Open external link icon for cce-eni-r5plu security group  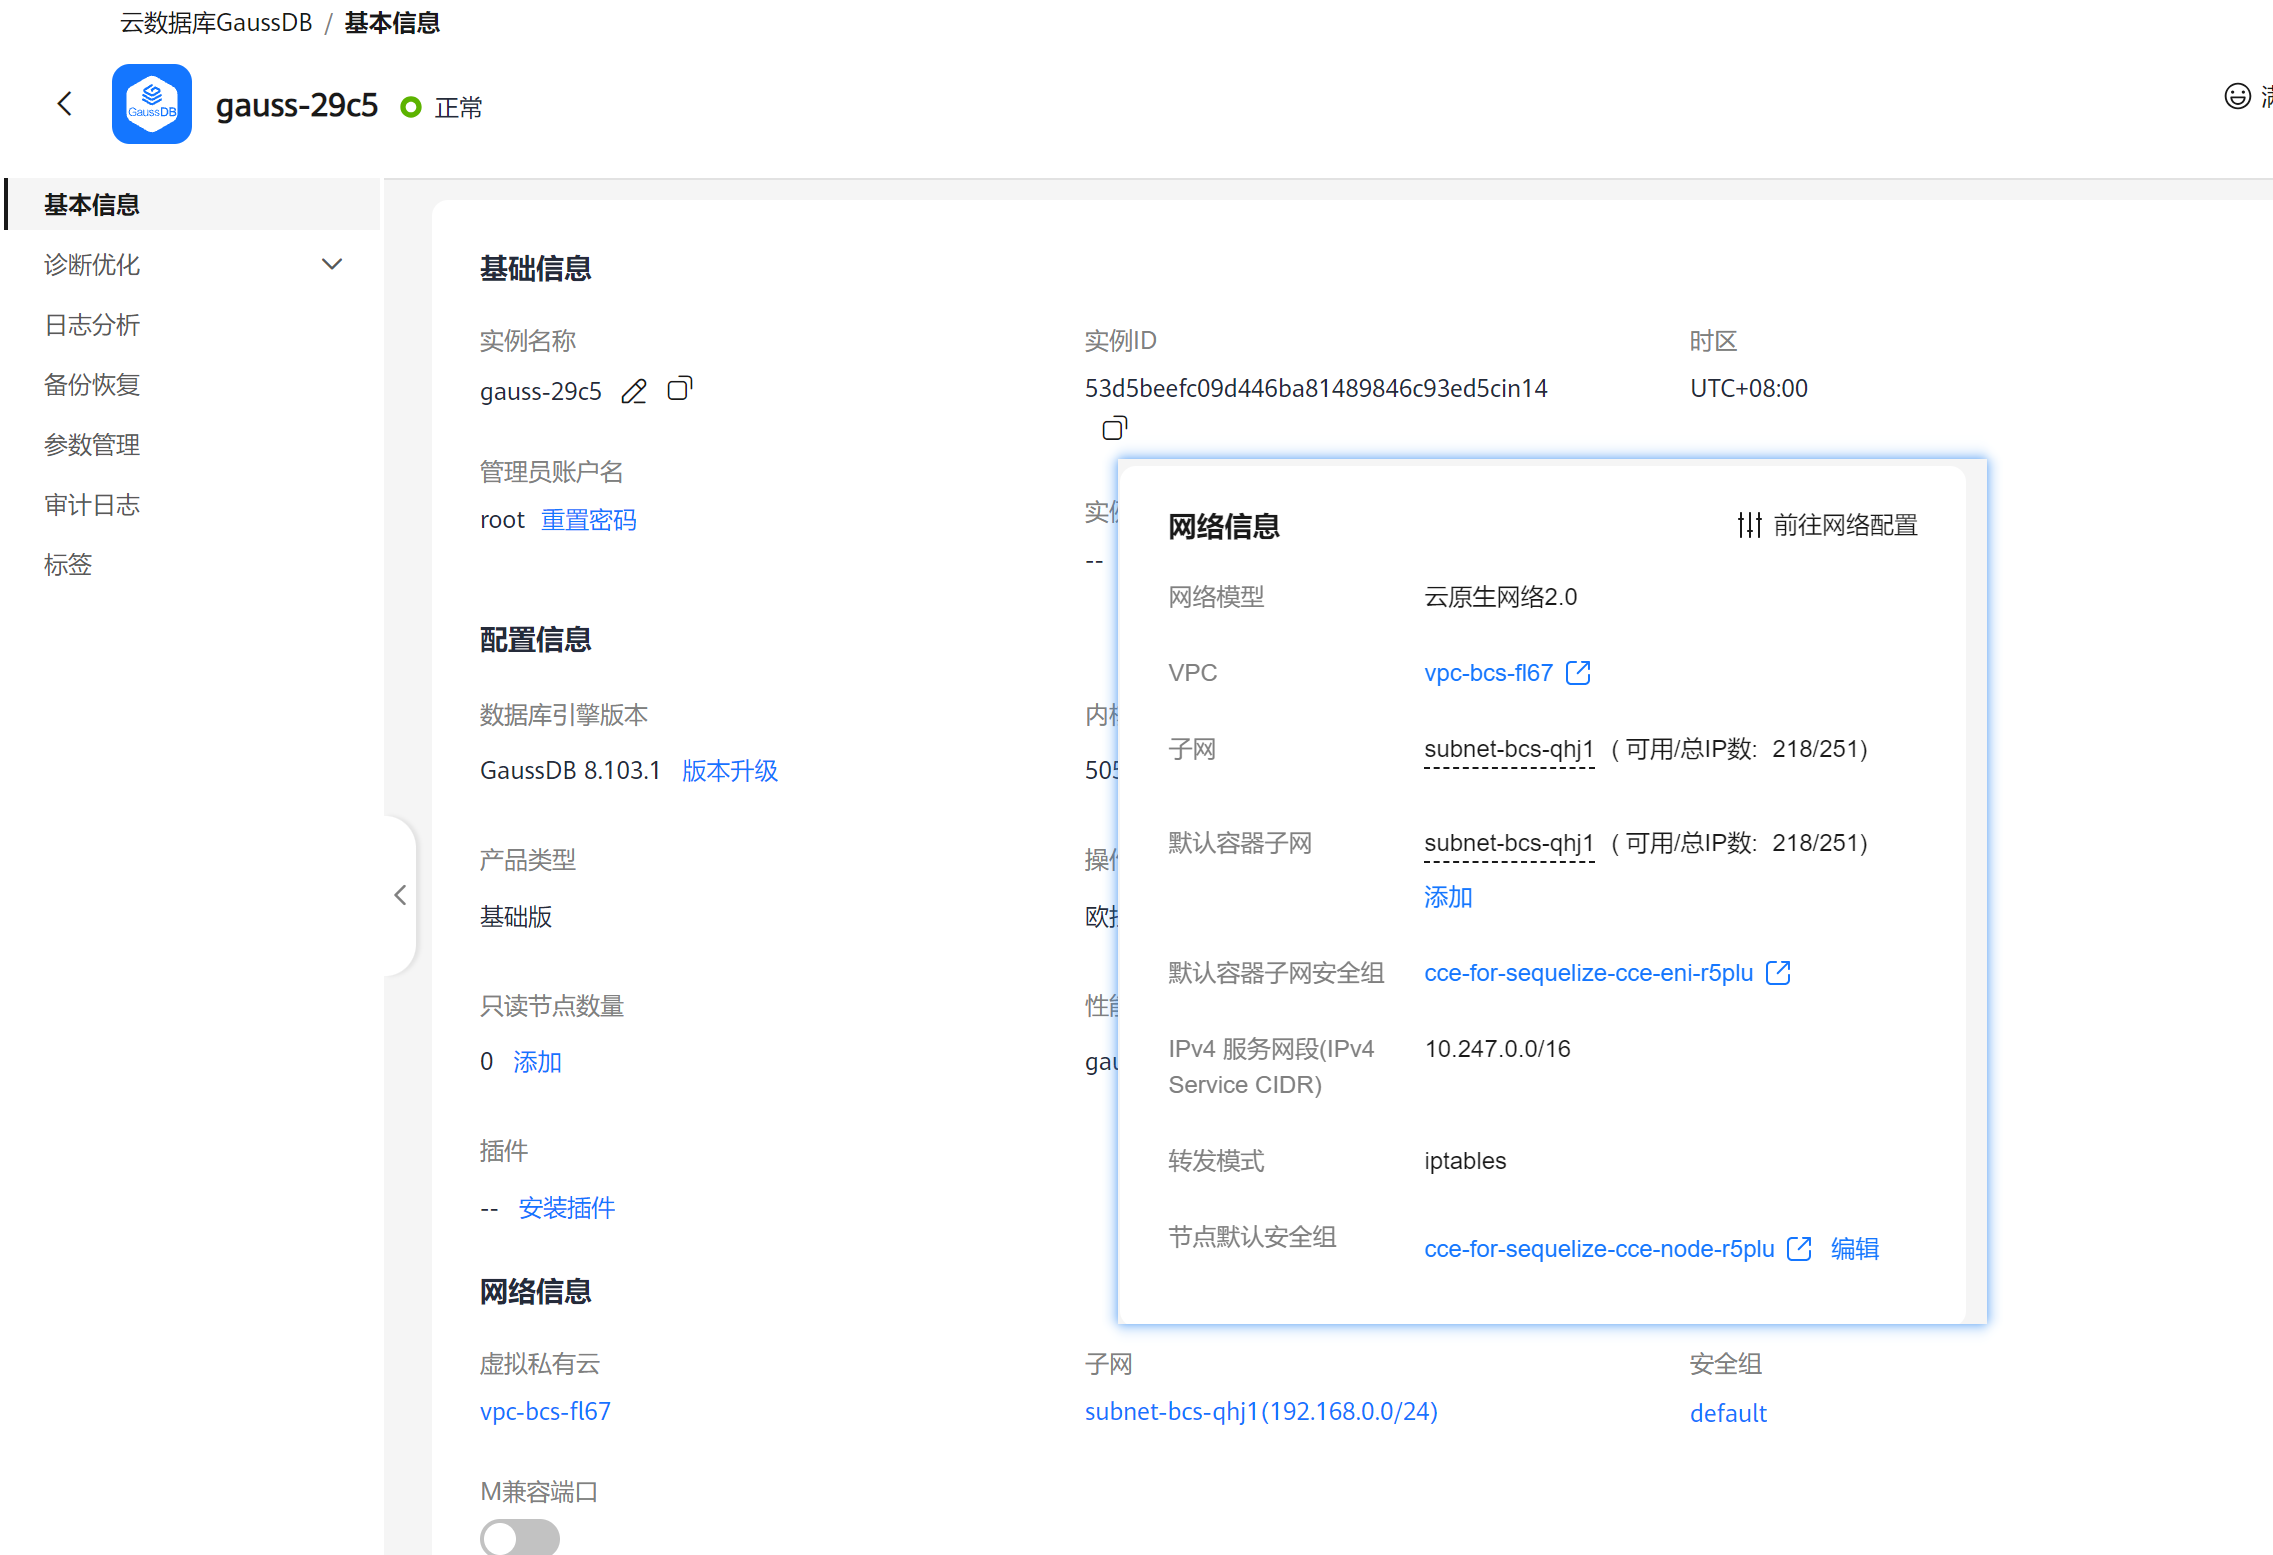point(1778,973)
